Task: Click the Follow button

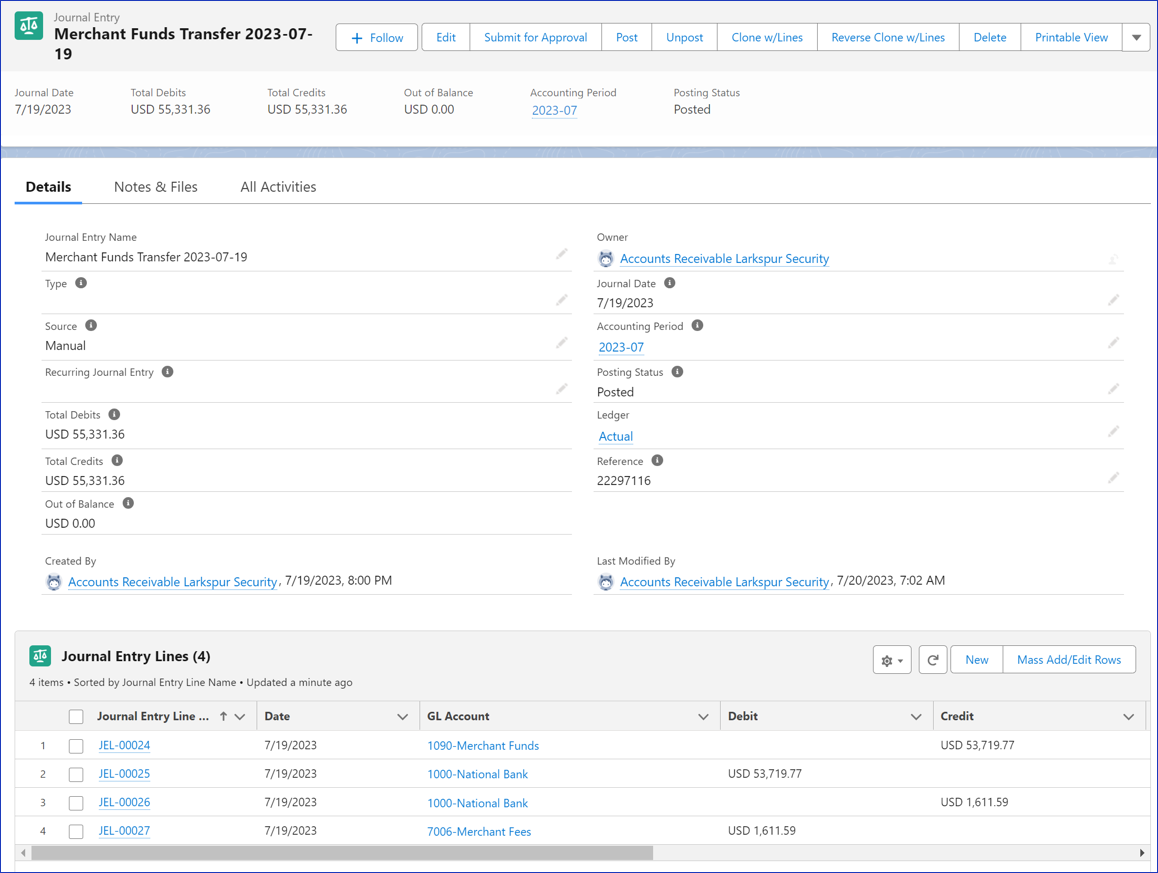Action: (377, 37)
